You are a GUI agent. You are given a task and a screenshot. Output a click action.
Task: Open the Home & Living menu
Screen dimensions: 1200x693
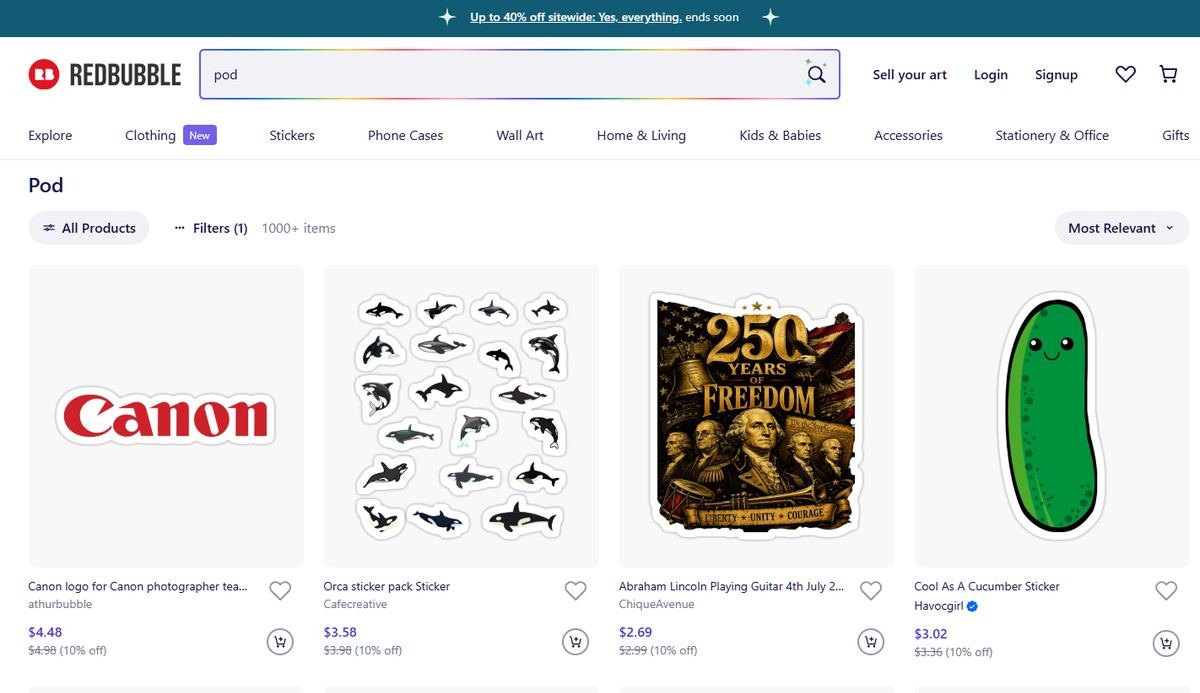[x=641, y=135]
